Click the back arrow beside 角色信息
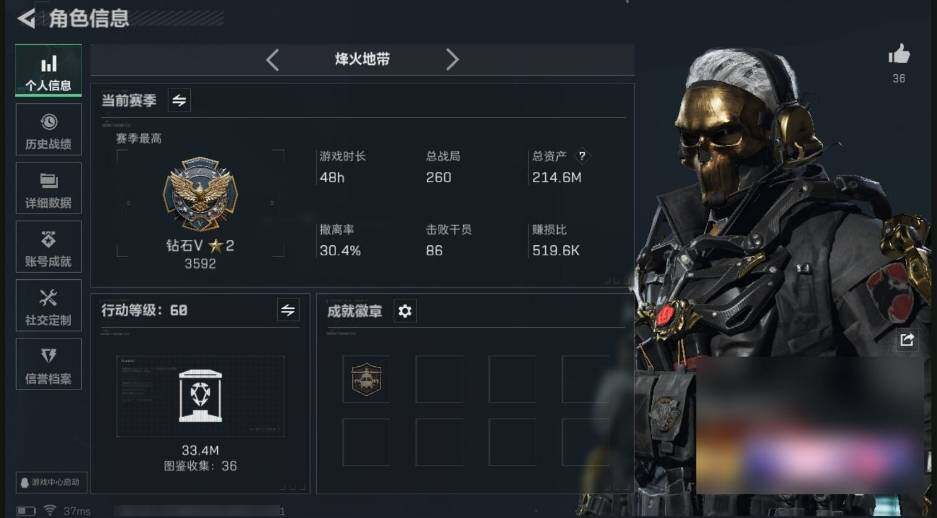 [26, 19]
